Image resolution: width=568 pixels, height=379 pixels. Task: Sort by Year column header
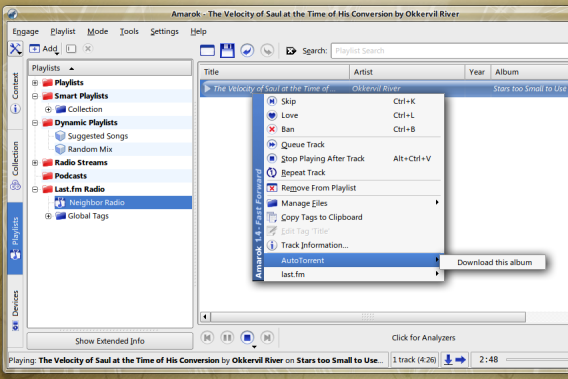[x=477, y=72]
